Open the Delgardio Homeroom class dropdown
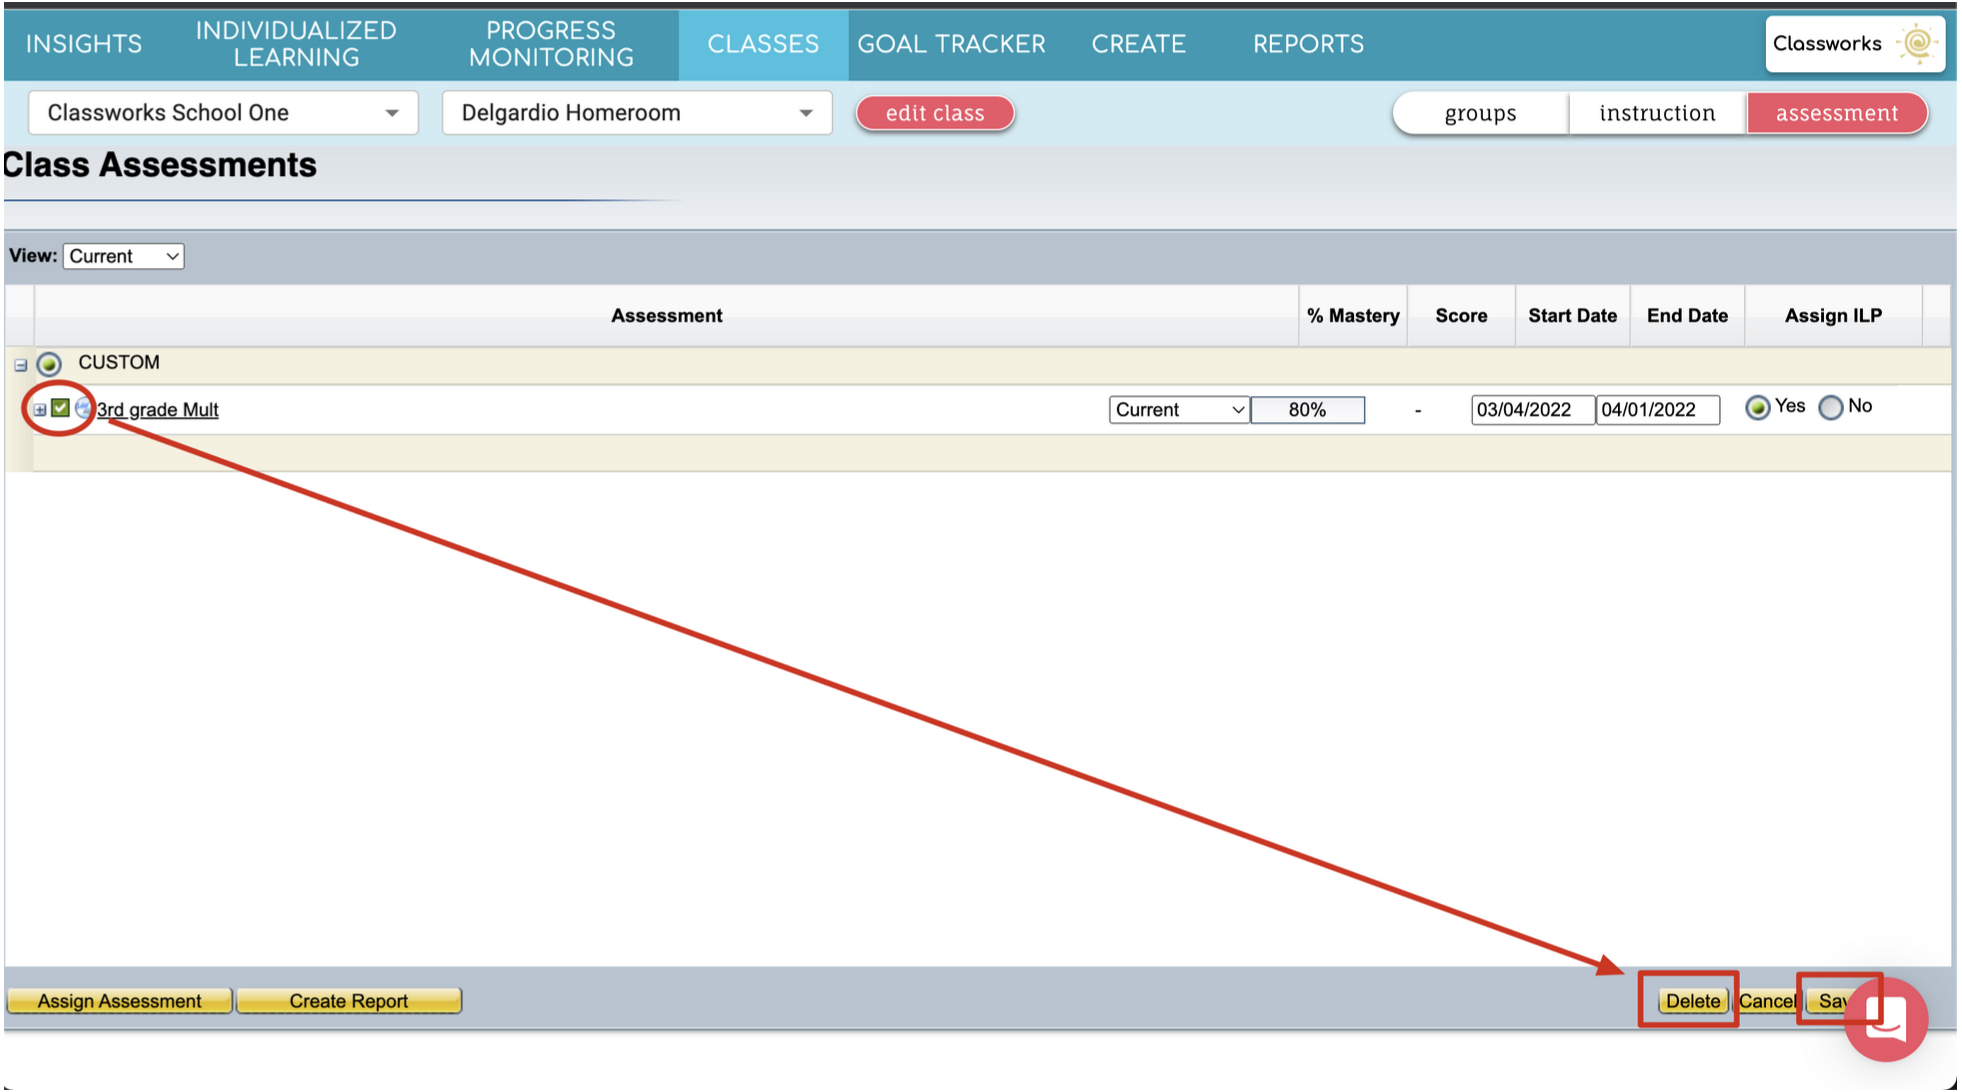Image resolution: width=1962 pixels, height=1092 pixels. 636,113
